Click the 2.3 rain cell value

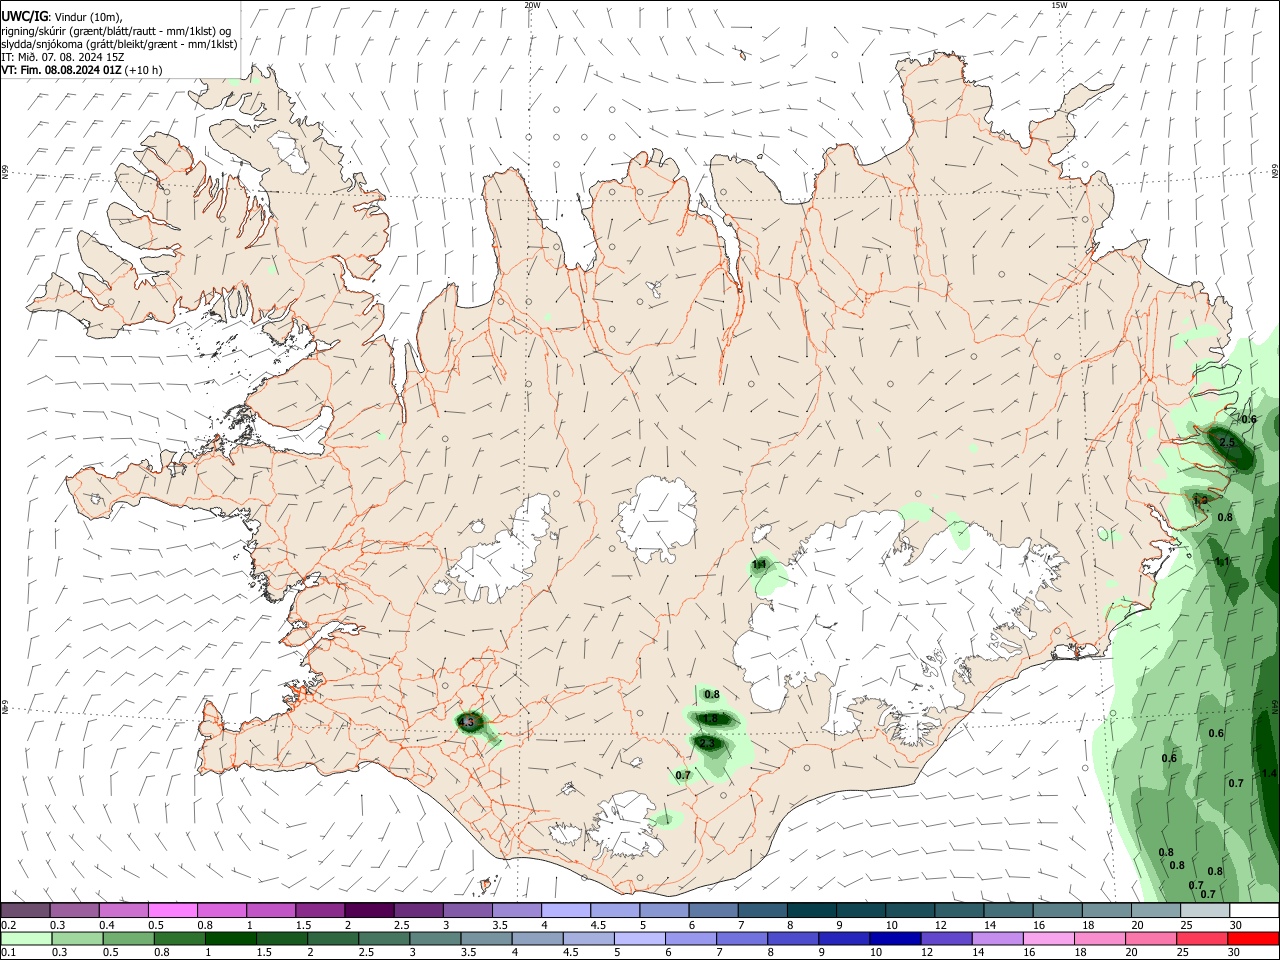click(x=707, y=744)
